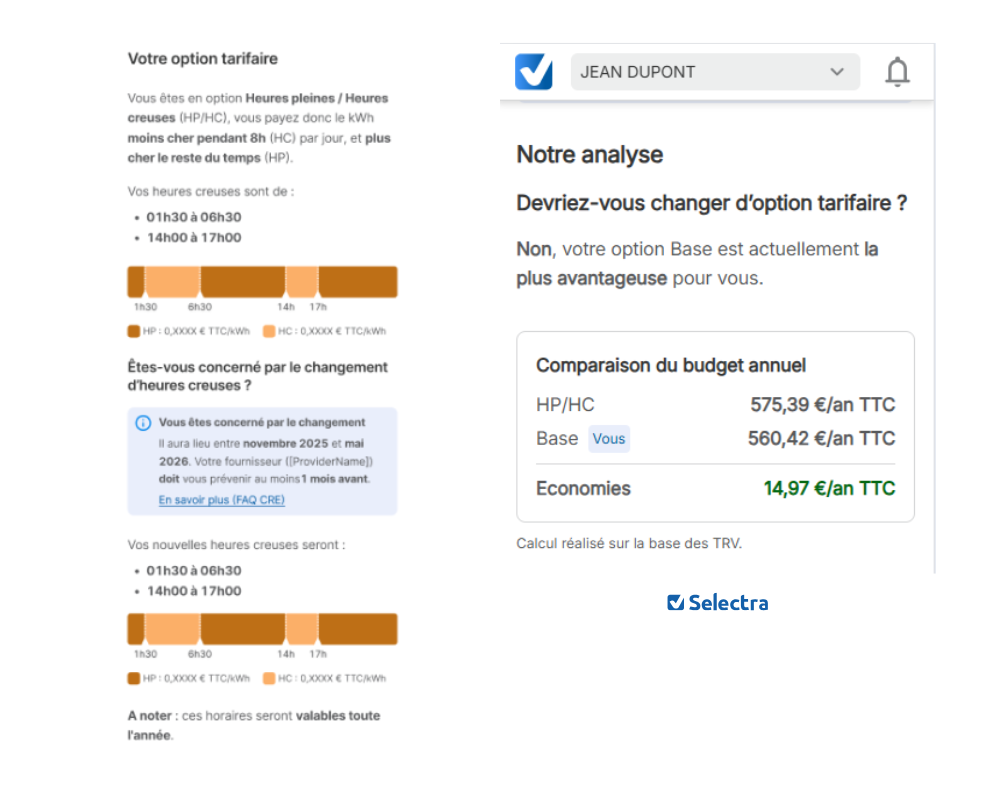Click the Selectra checkmark logo in the header
This screenshot has height=800, width=1000.
[x=533, y=71]
